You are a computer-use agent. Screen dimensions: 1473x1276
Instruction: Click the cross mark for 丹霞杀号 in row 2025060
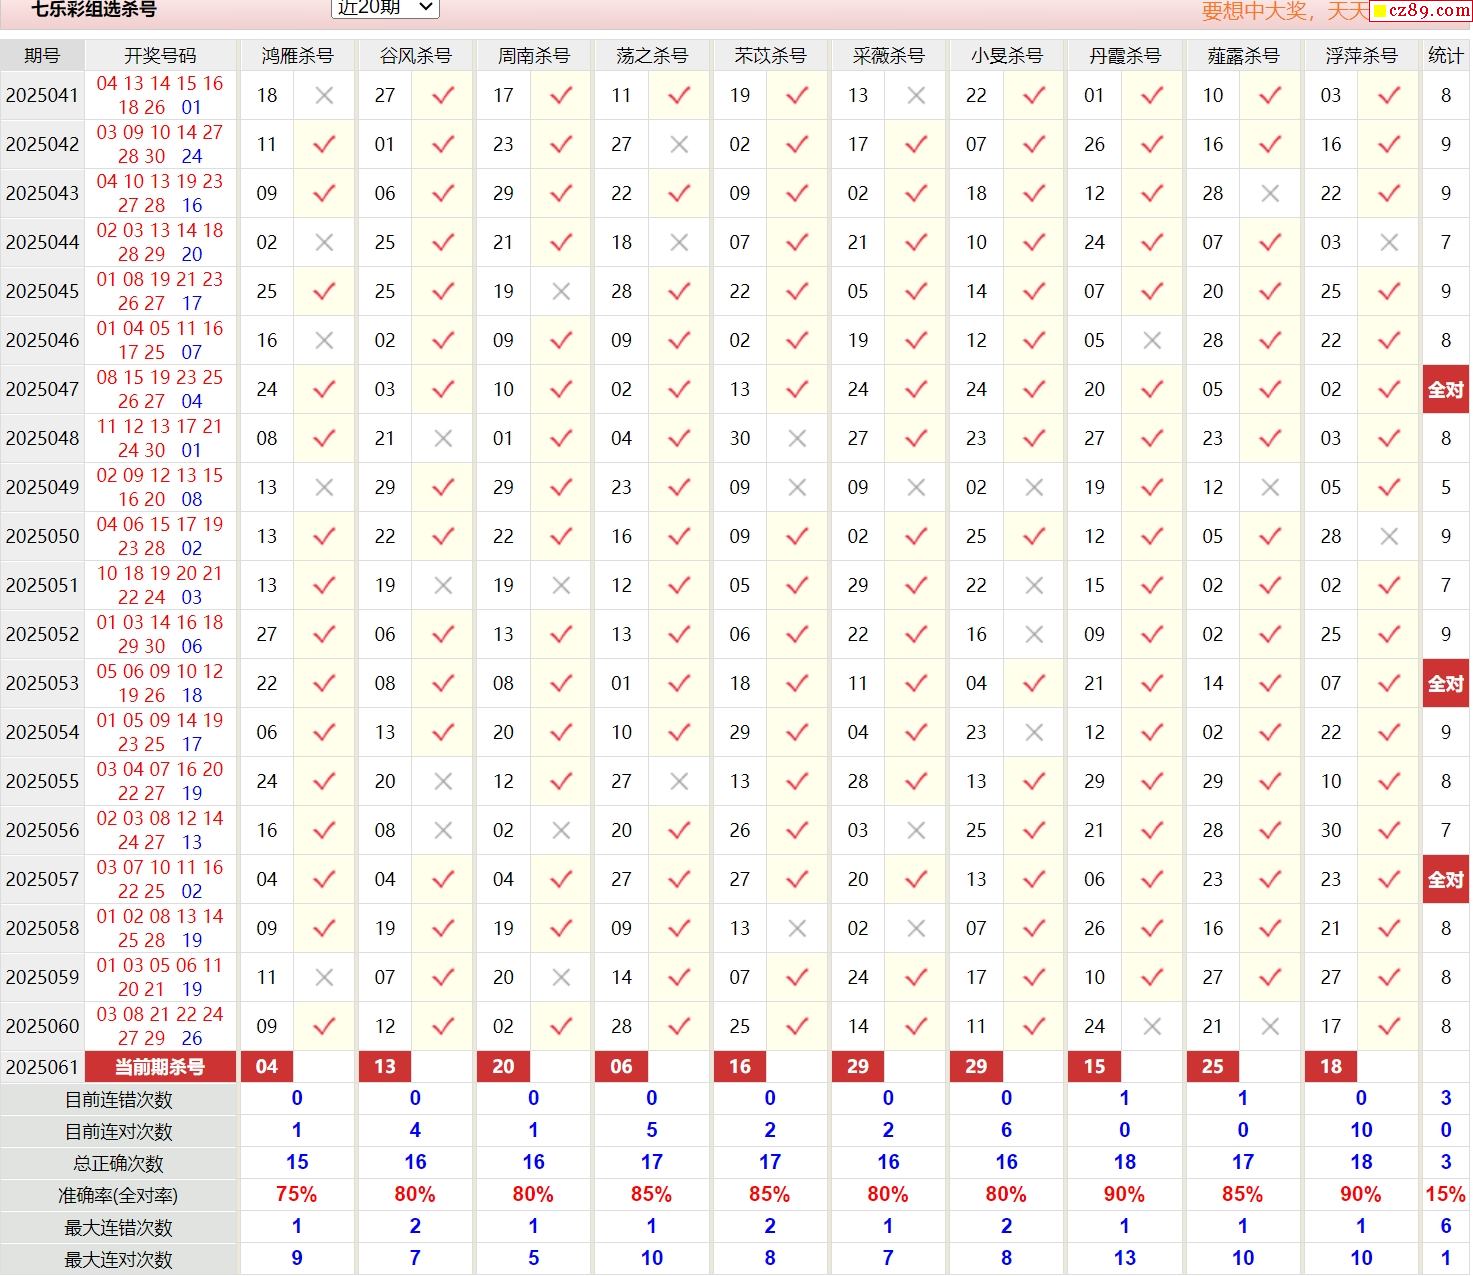tap(1152, 1027)
